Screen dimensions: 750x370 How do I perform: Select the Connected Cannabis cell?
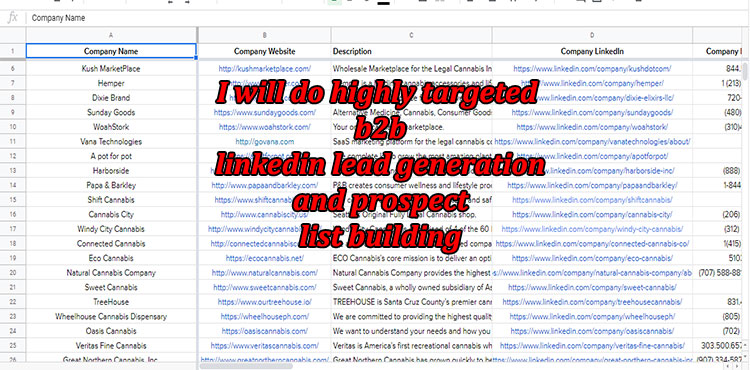click(111, 244)
